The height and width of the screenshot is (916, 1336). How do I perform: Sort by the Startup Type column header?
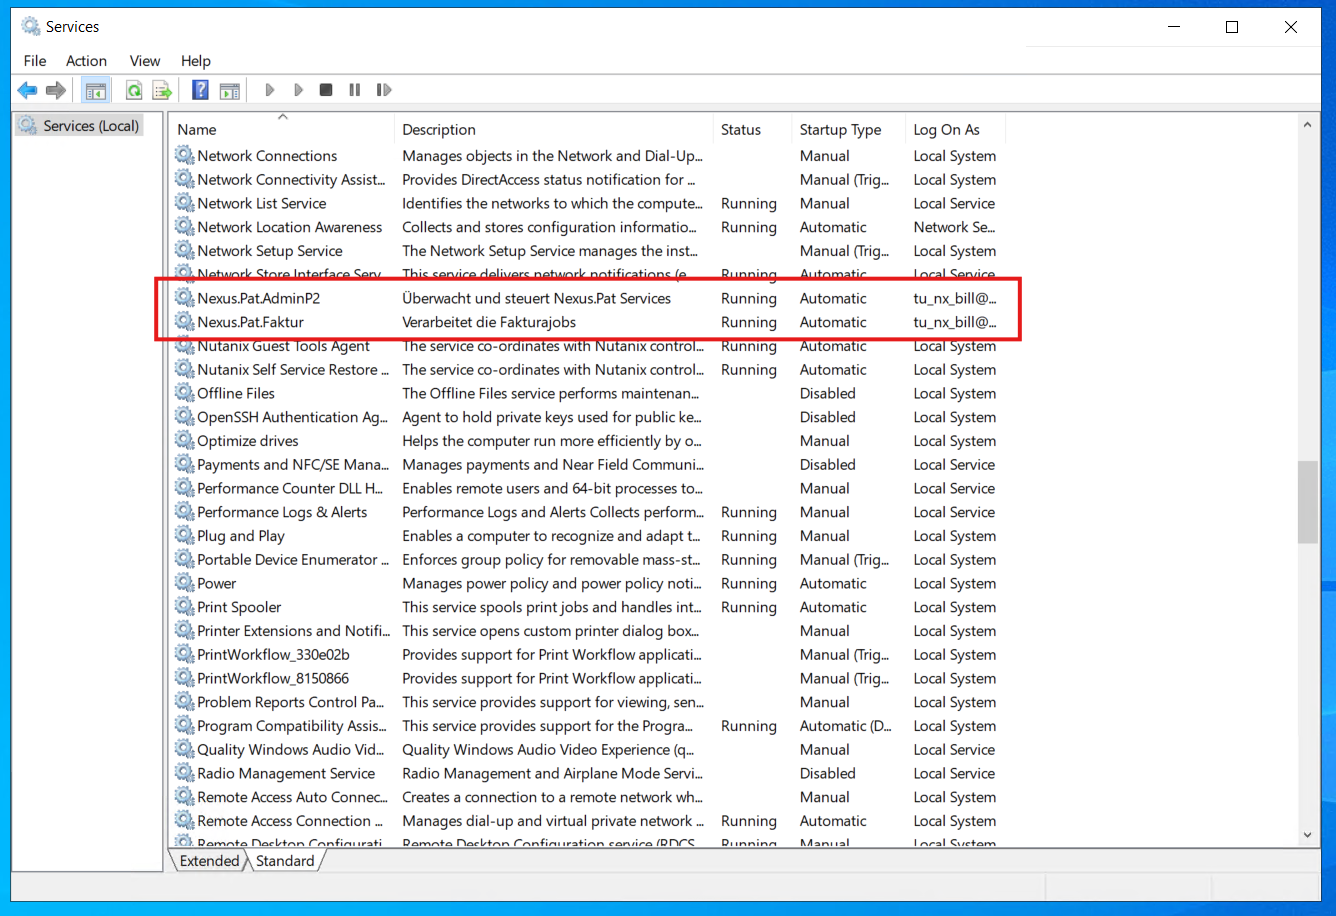(840, 129)
